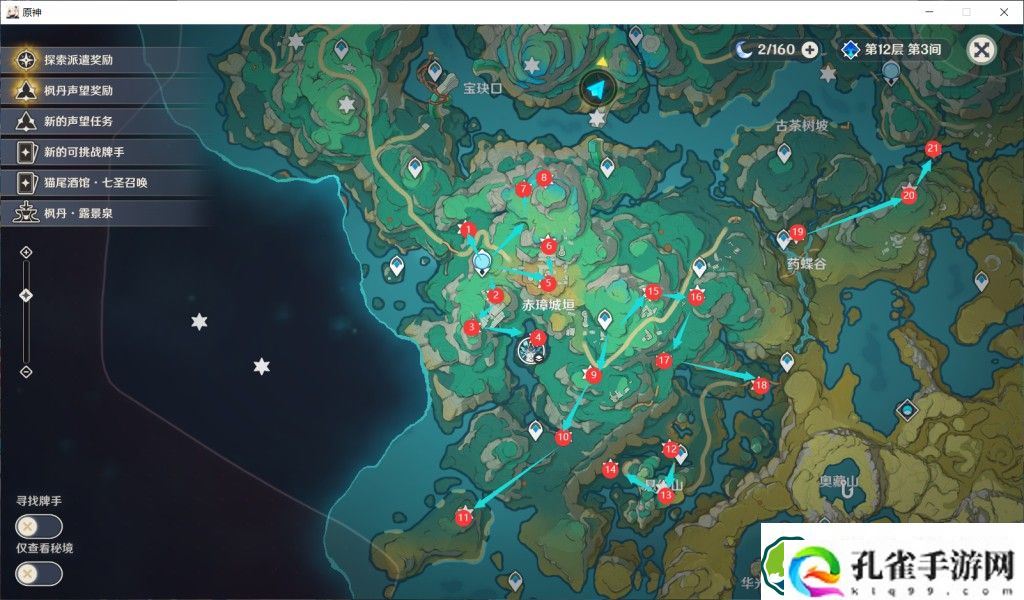The width and height of the screenshot is (1024, 600).
Task: Select the waypoint above marker 18
Action: (x=787, y=362)
